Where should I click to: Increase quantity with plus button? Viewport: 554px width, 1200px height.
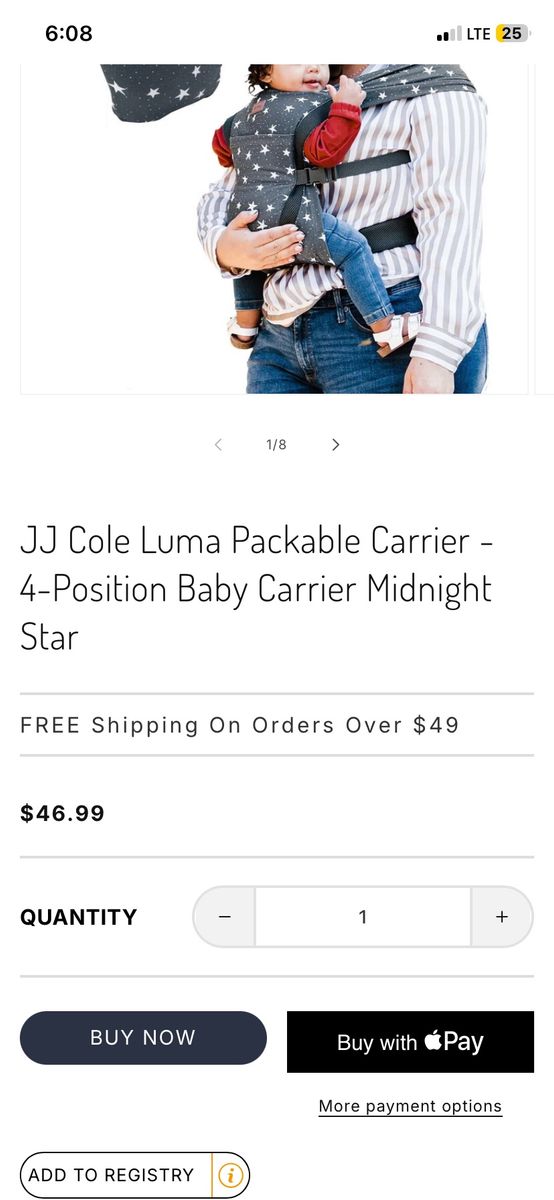point(501,916)
